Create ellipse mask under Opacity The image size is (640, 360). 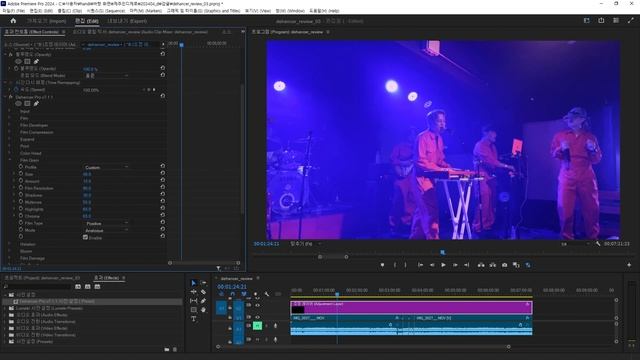click(18, 62)
